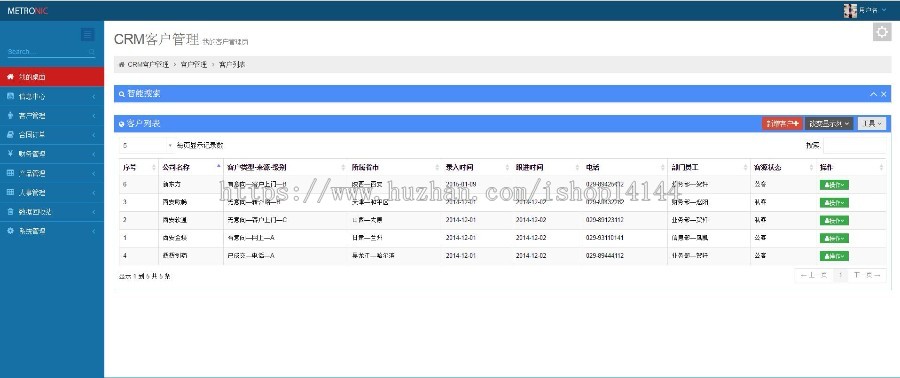900x378 pixels.
Task: Click the 客户管理 breadcrumb link
Action: (x=193, y=65)
